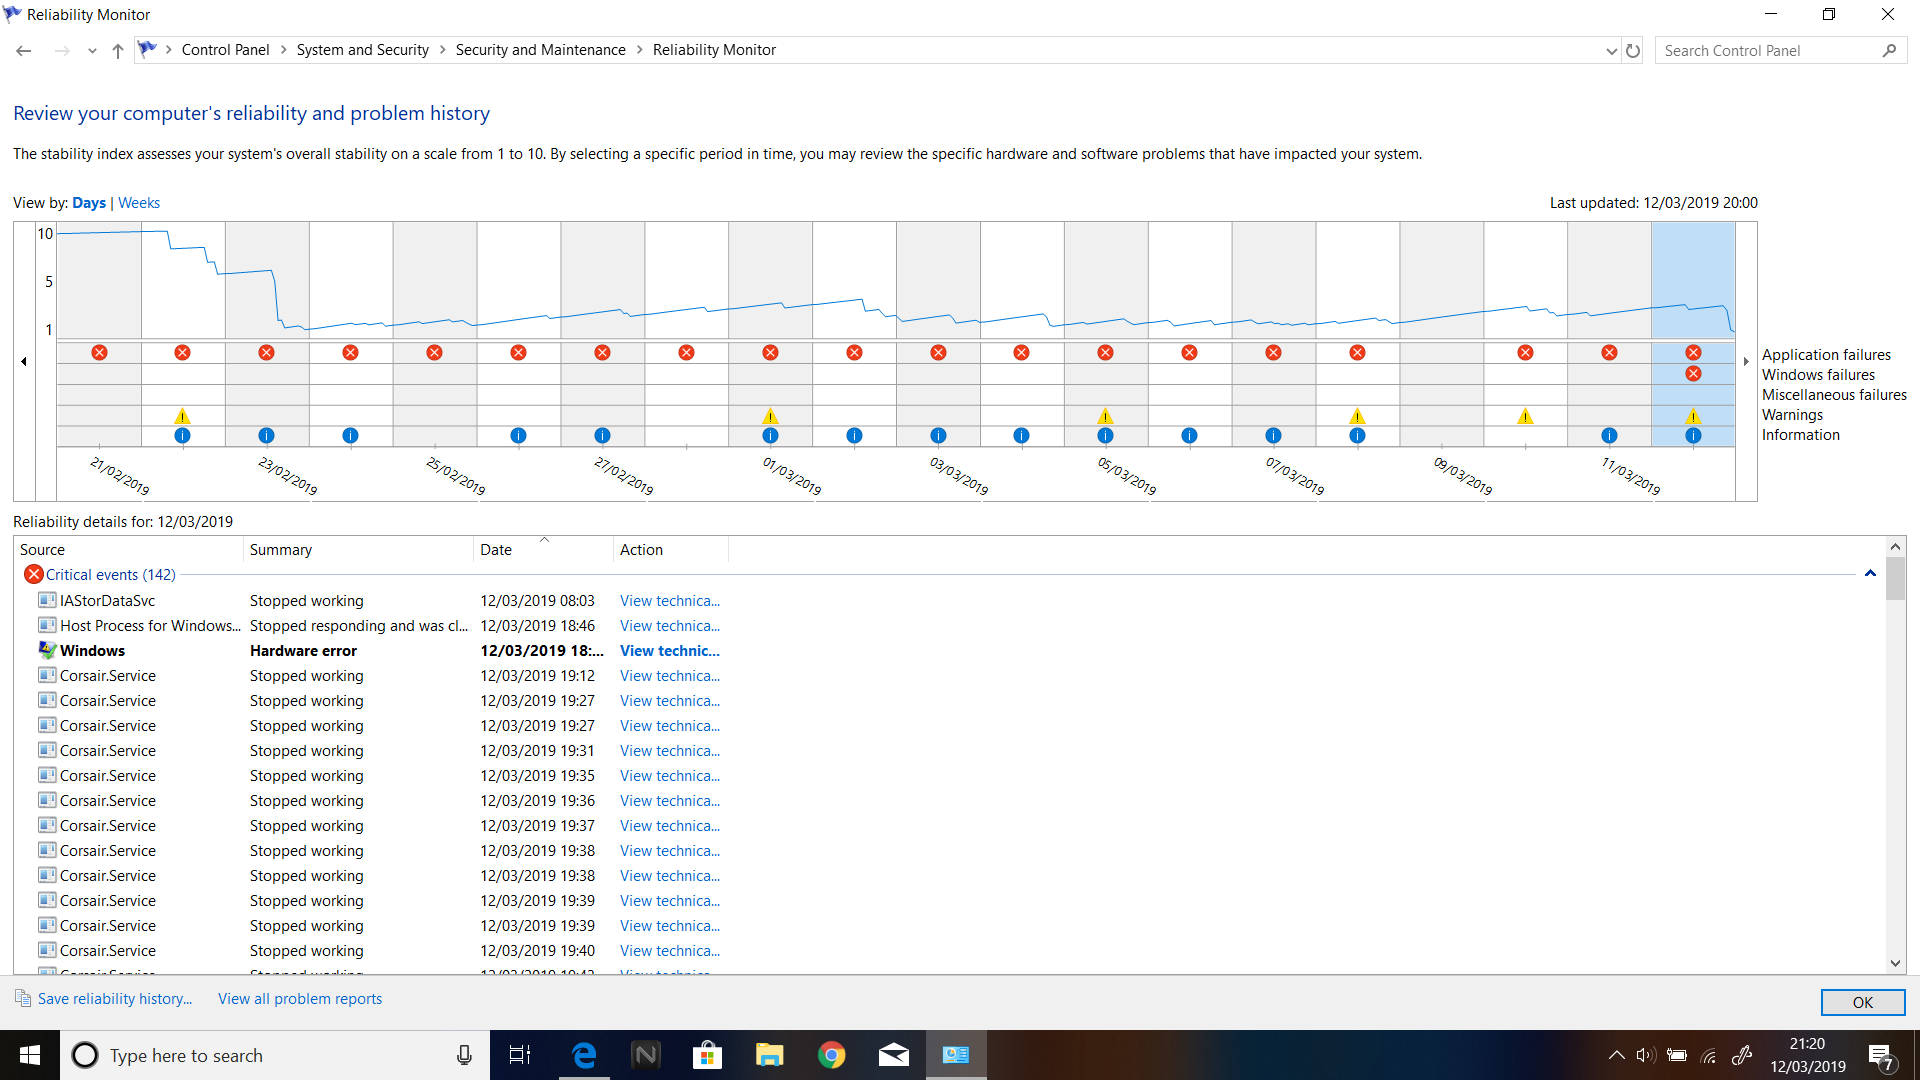Show hidden system tray icons
The width and height of the screenshot is (1920, 1080).
click(1616, 1055)
